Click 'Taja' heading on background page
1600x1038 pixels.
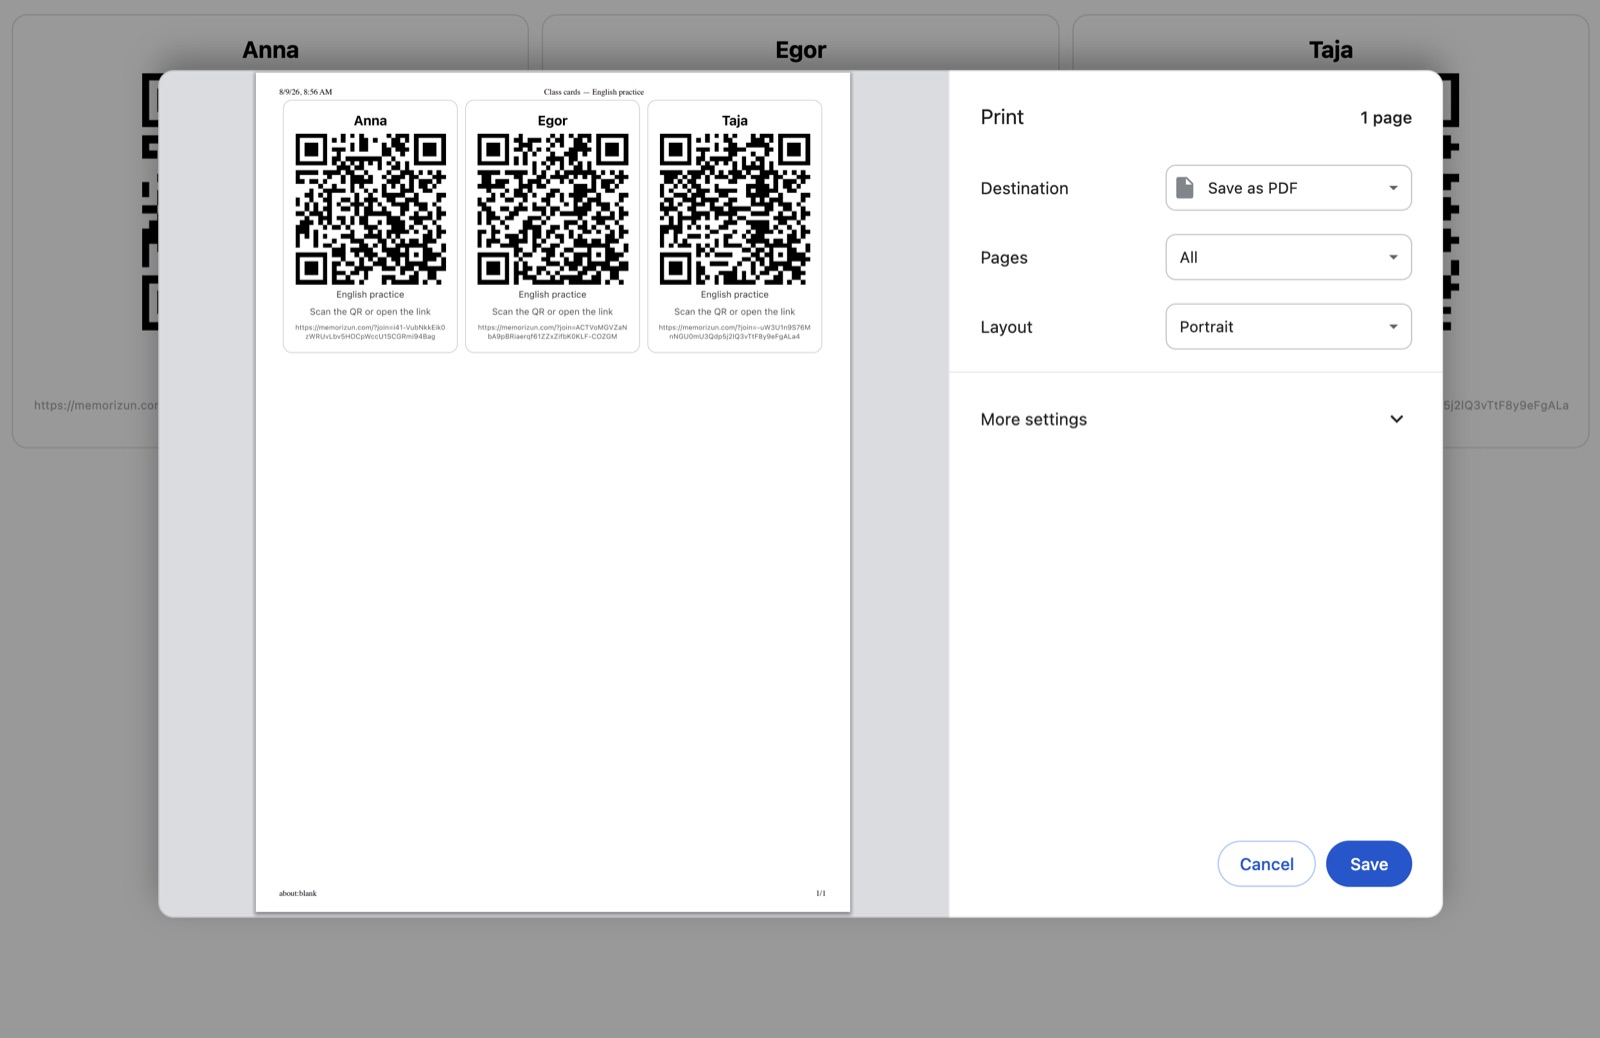(x=1331, y=50)
